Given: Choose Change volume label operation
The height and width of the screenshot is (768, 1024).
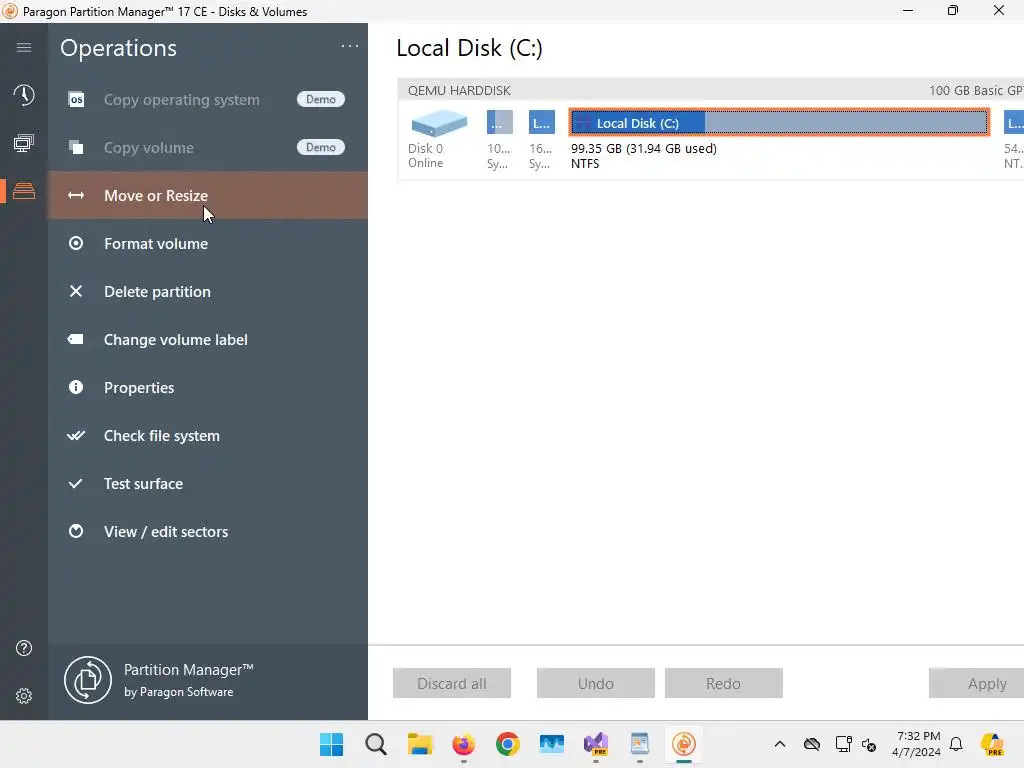Looking at the screenshot, I should pos(208,340).
